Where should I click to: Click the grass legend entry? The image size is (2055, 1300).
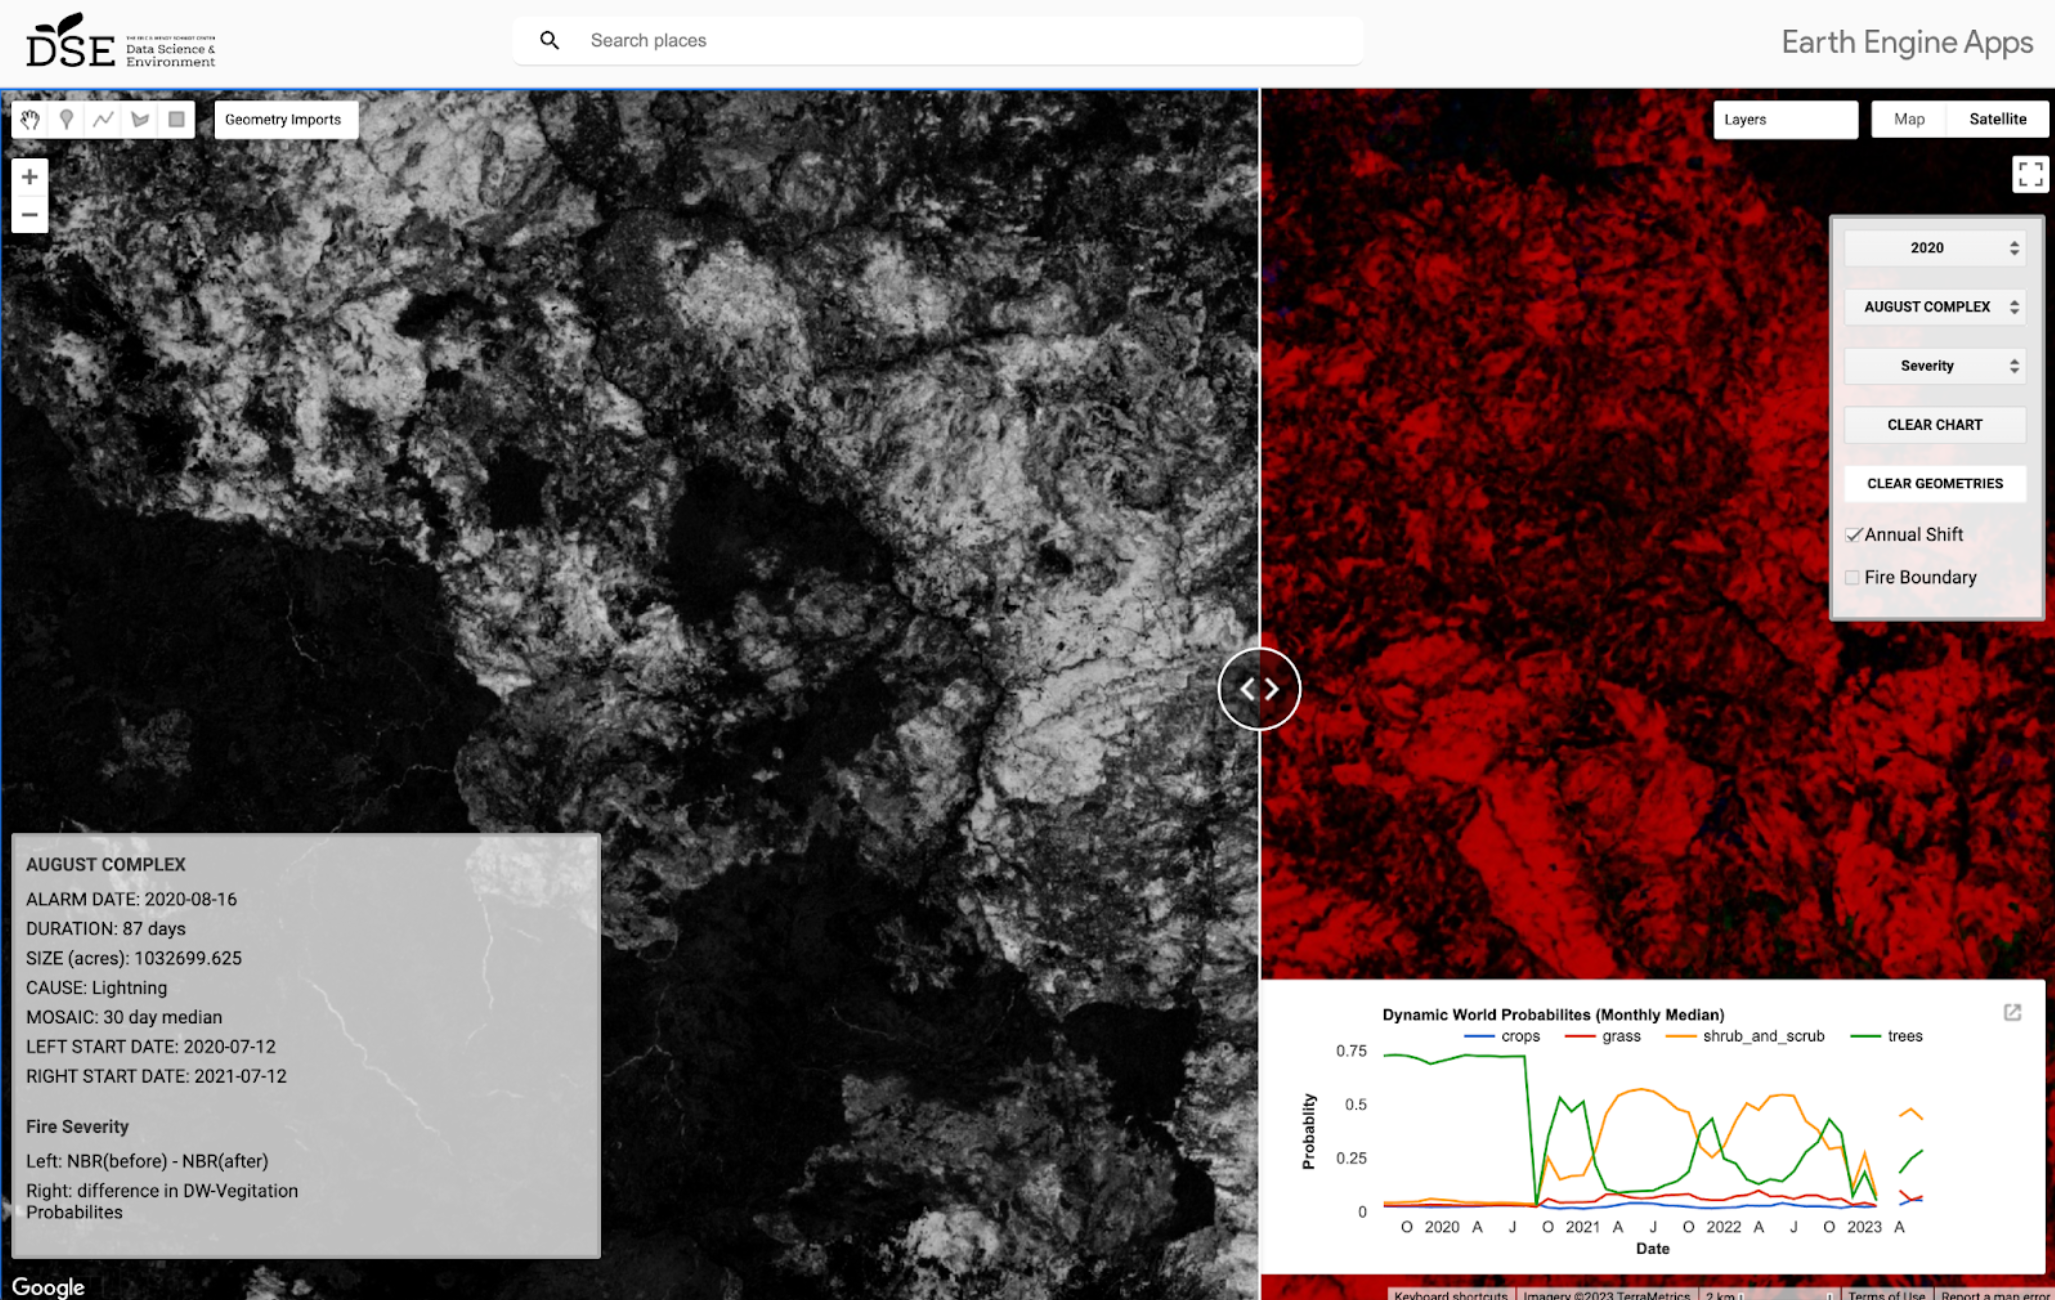(1603, 1036)
